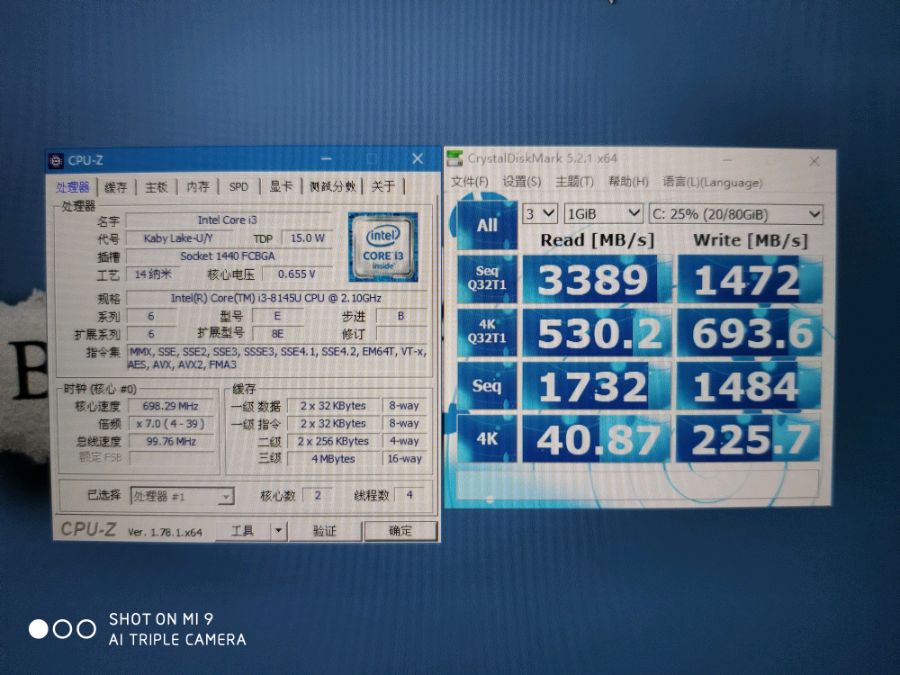The width and height of the screenshot is (900, 675).
Task: Open the 主题(T) menu in CrystalDiskMark
Action: tap(574, 181)
